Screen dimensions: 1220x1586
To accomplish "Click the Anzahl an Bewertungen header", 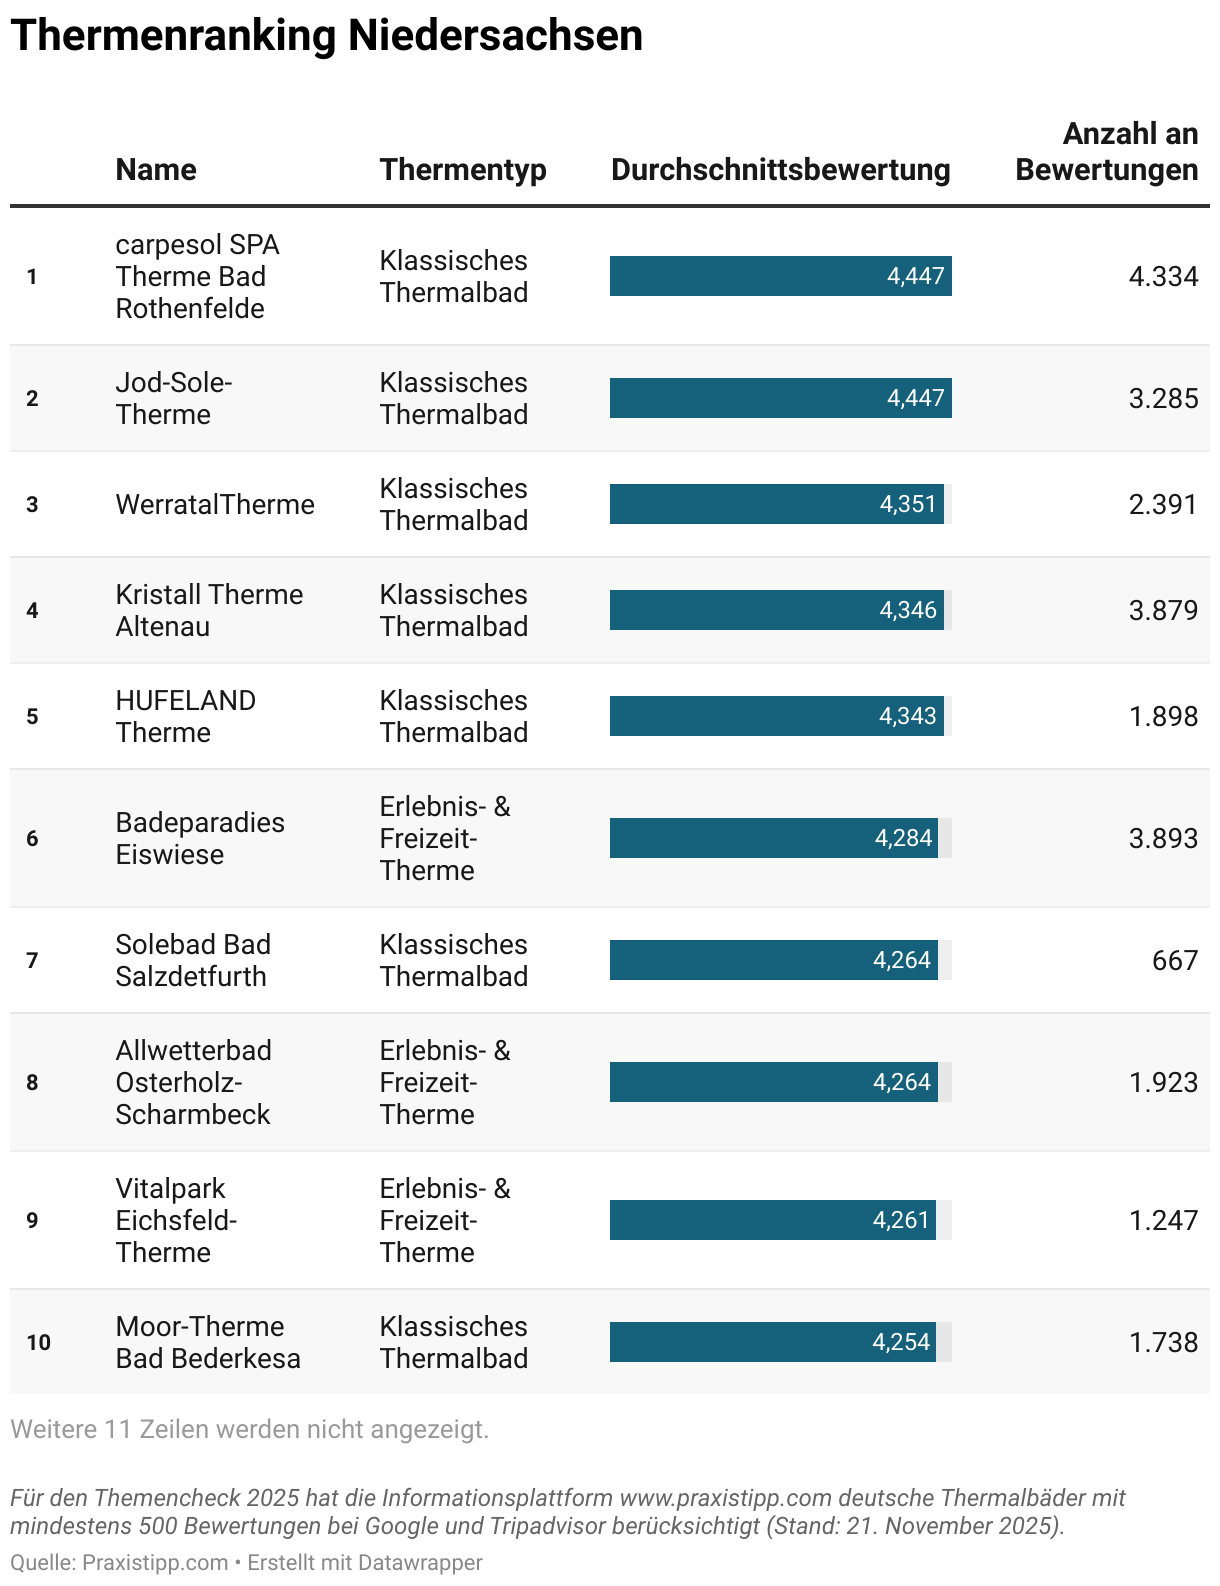I will (1106, 152).
